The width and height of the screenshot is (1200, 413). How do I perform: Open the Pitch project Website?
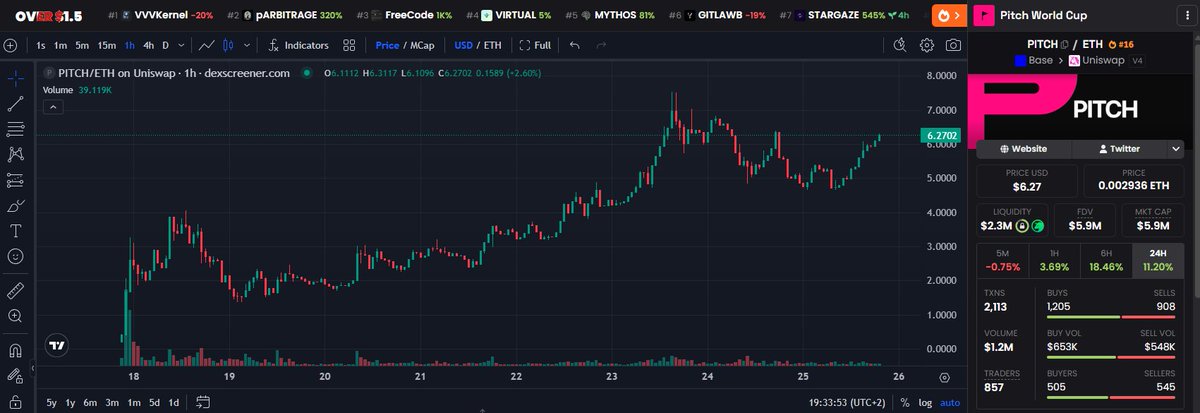click(1023, 148)
